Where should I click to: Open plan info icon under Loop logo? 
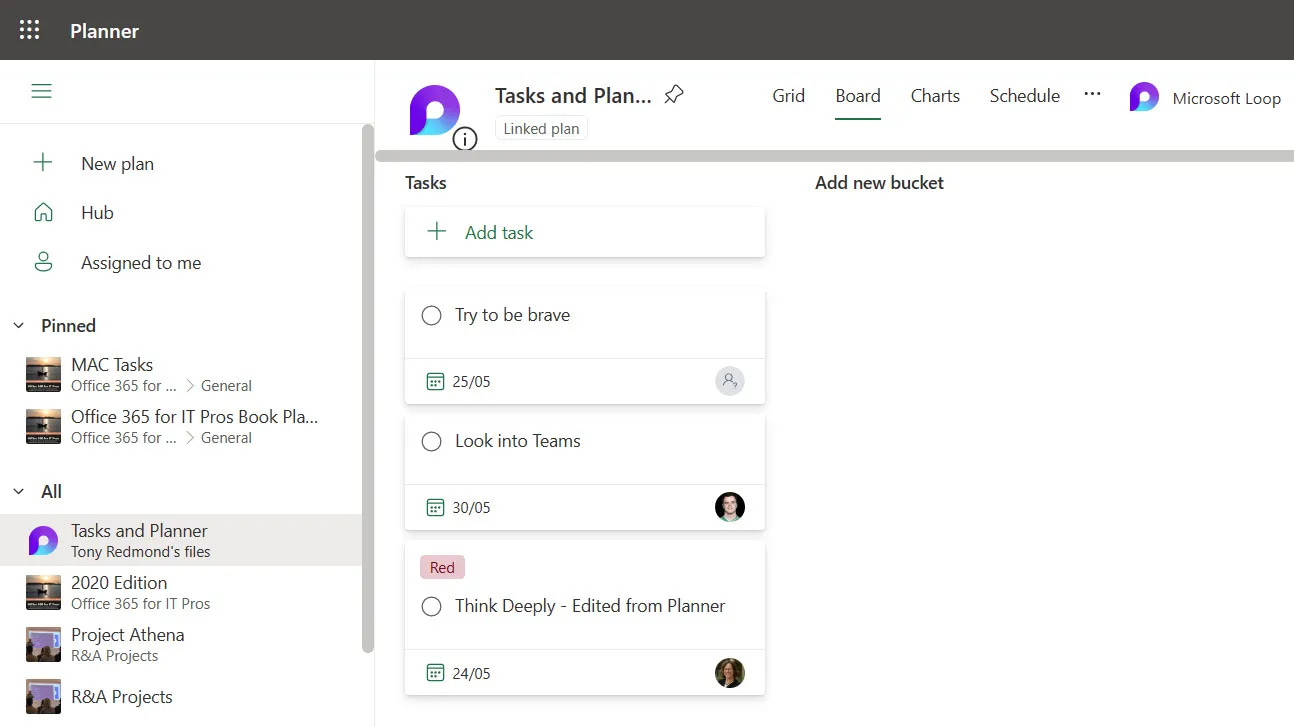point(464,139)
